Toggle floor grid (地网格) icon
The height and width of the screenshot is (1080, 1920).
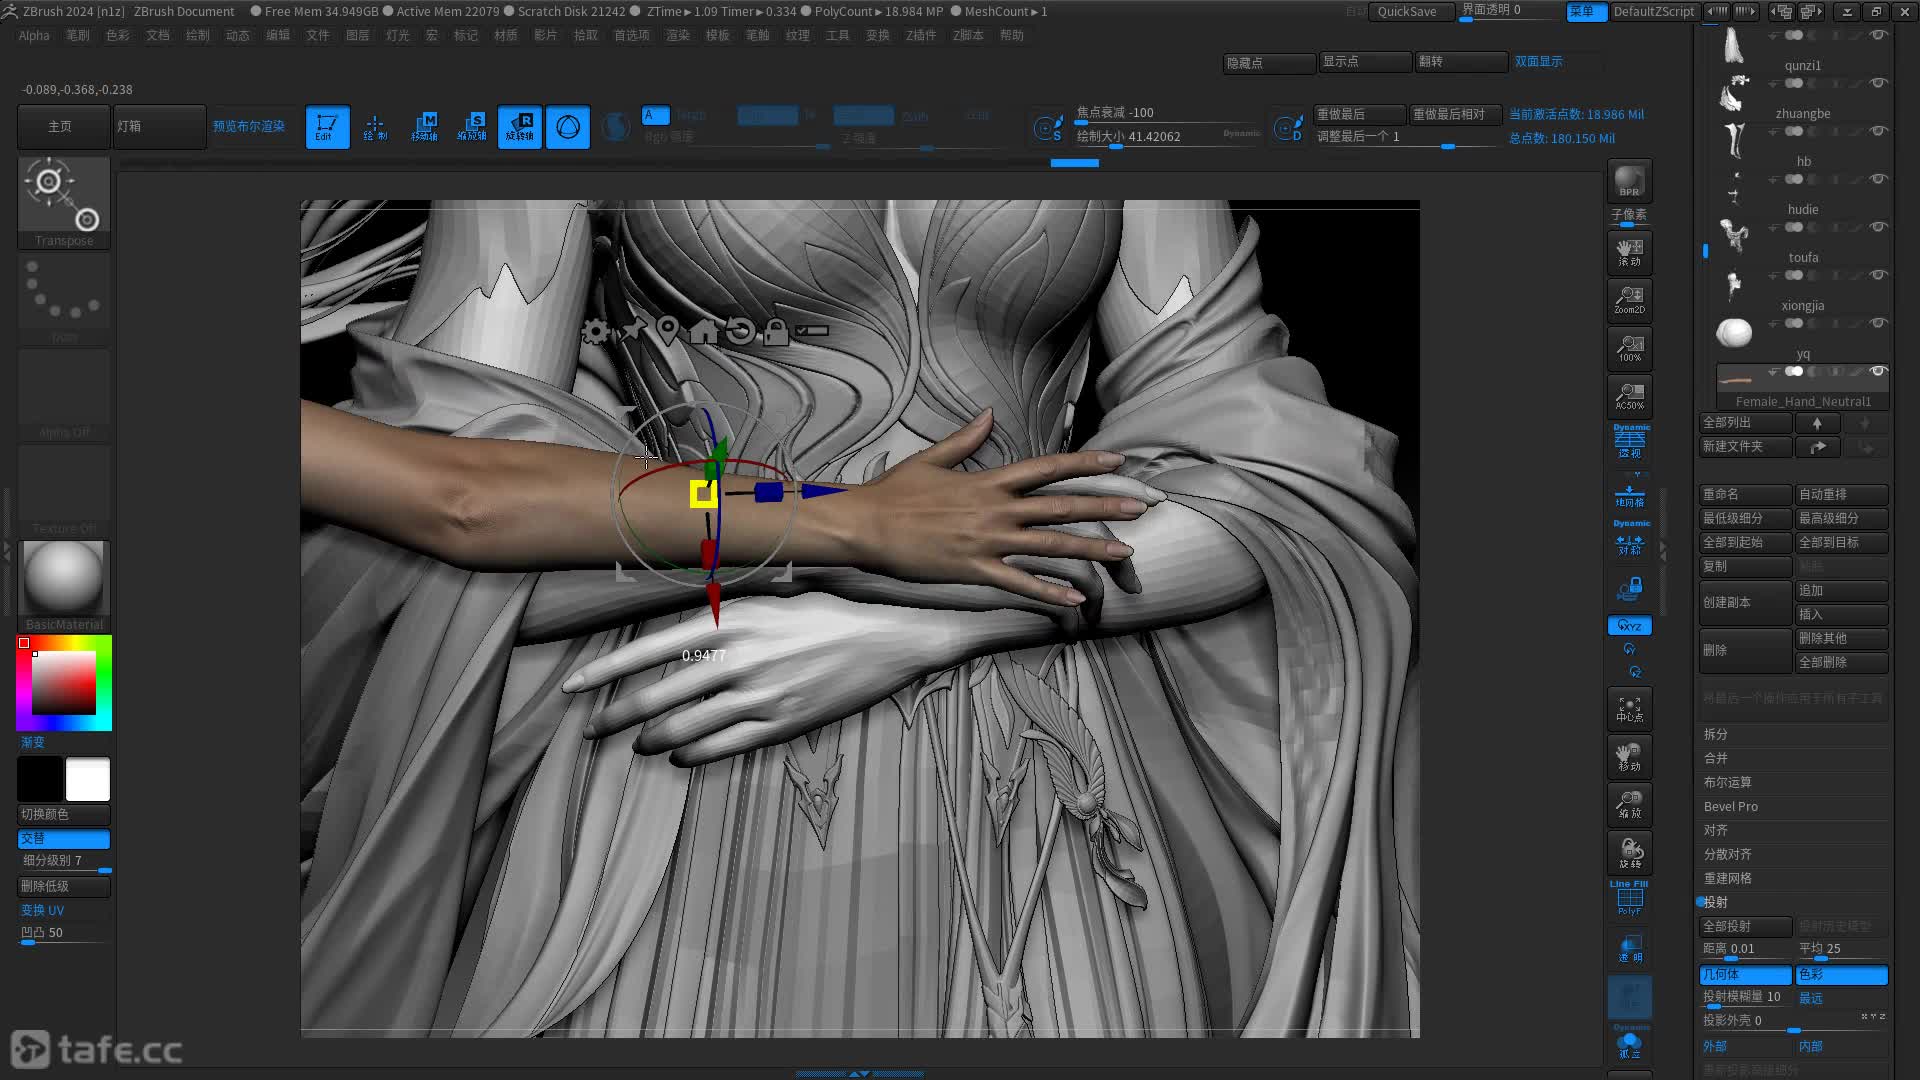(1630, 494)
